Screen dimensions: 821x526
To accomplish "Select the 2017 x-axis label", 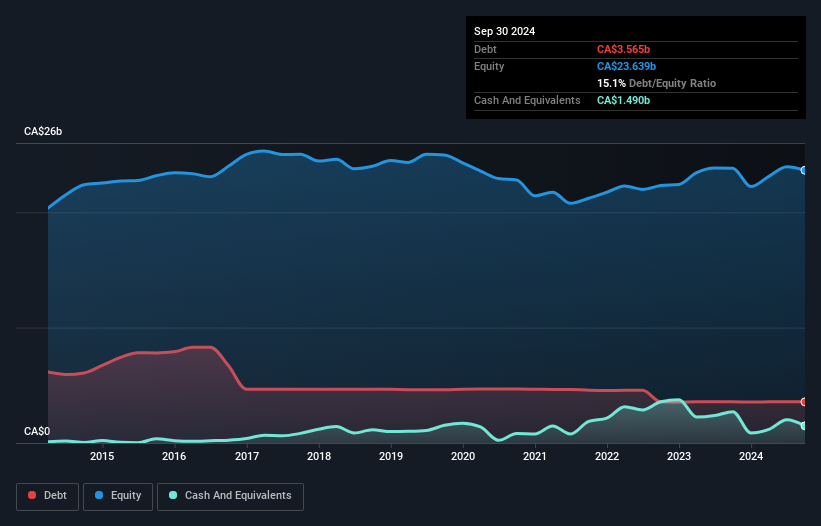I will click(247, 456).
